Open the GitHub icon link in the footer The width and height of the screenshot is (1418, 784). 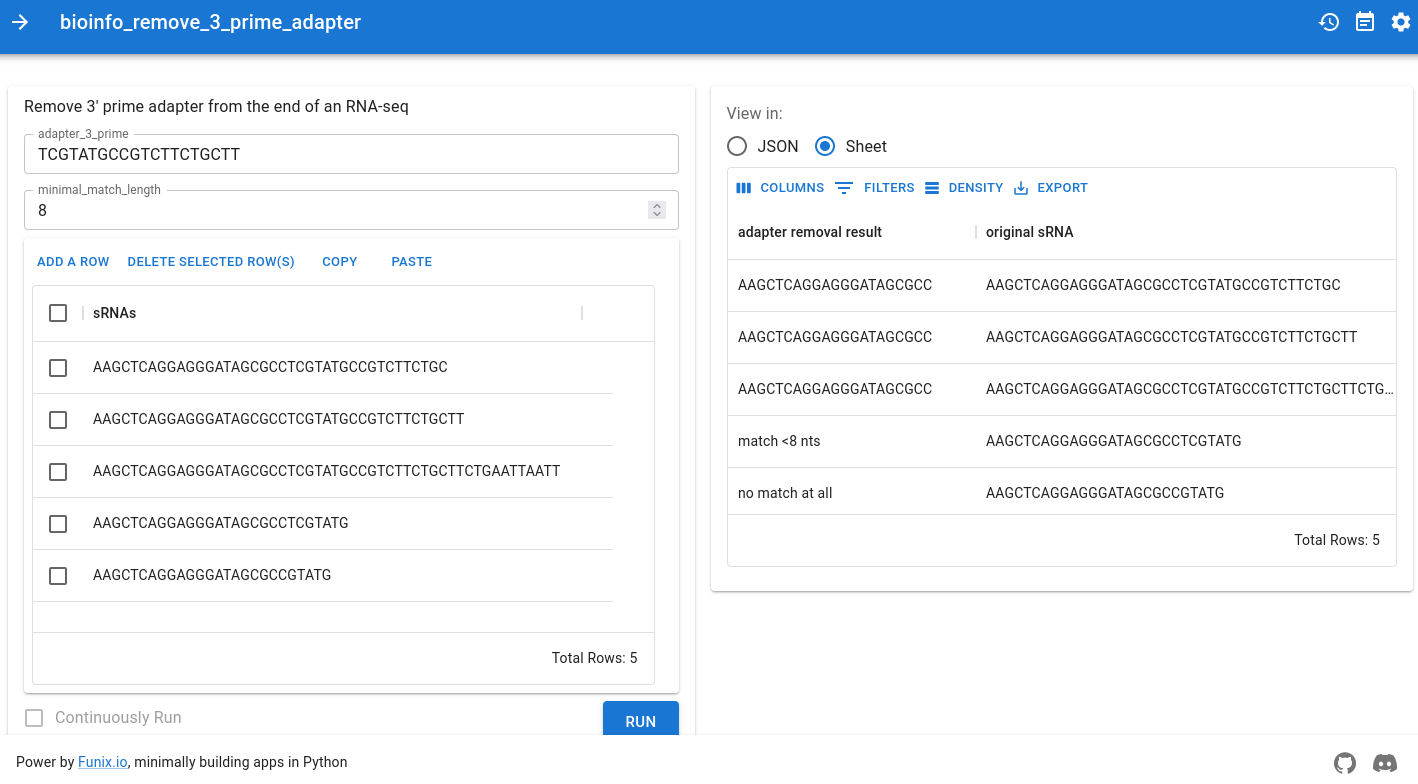[x=1345, y=763]
